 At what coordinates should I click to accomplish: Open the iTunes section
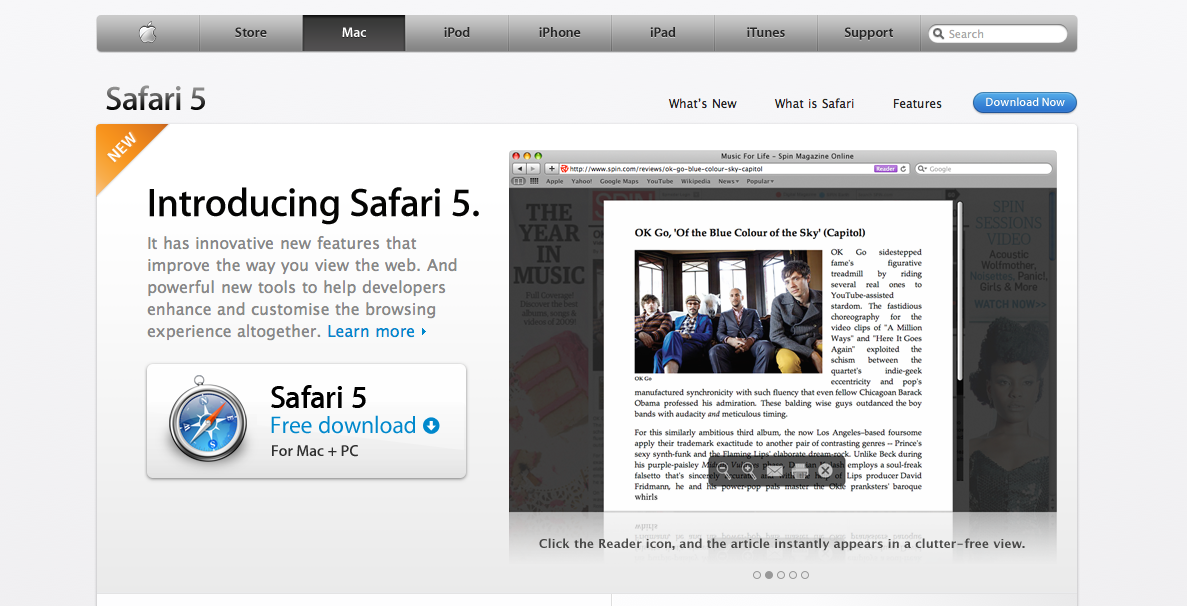click(x=765, y=33)
